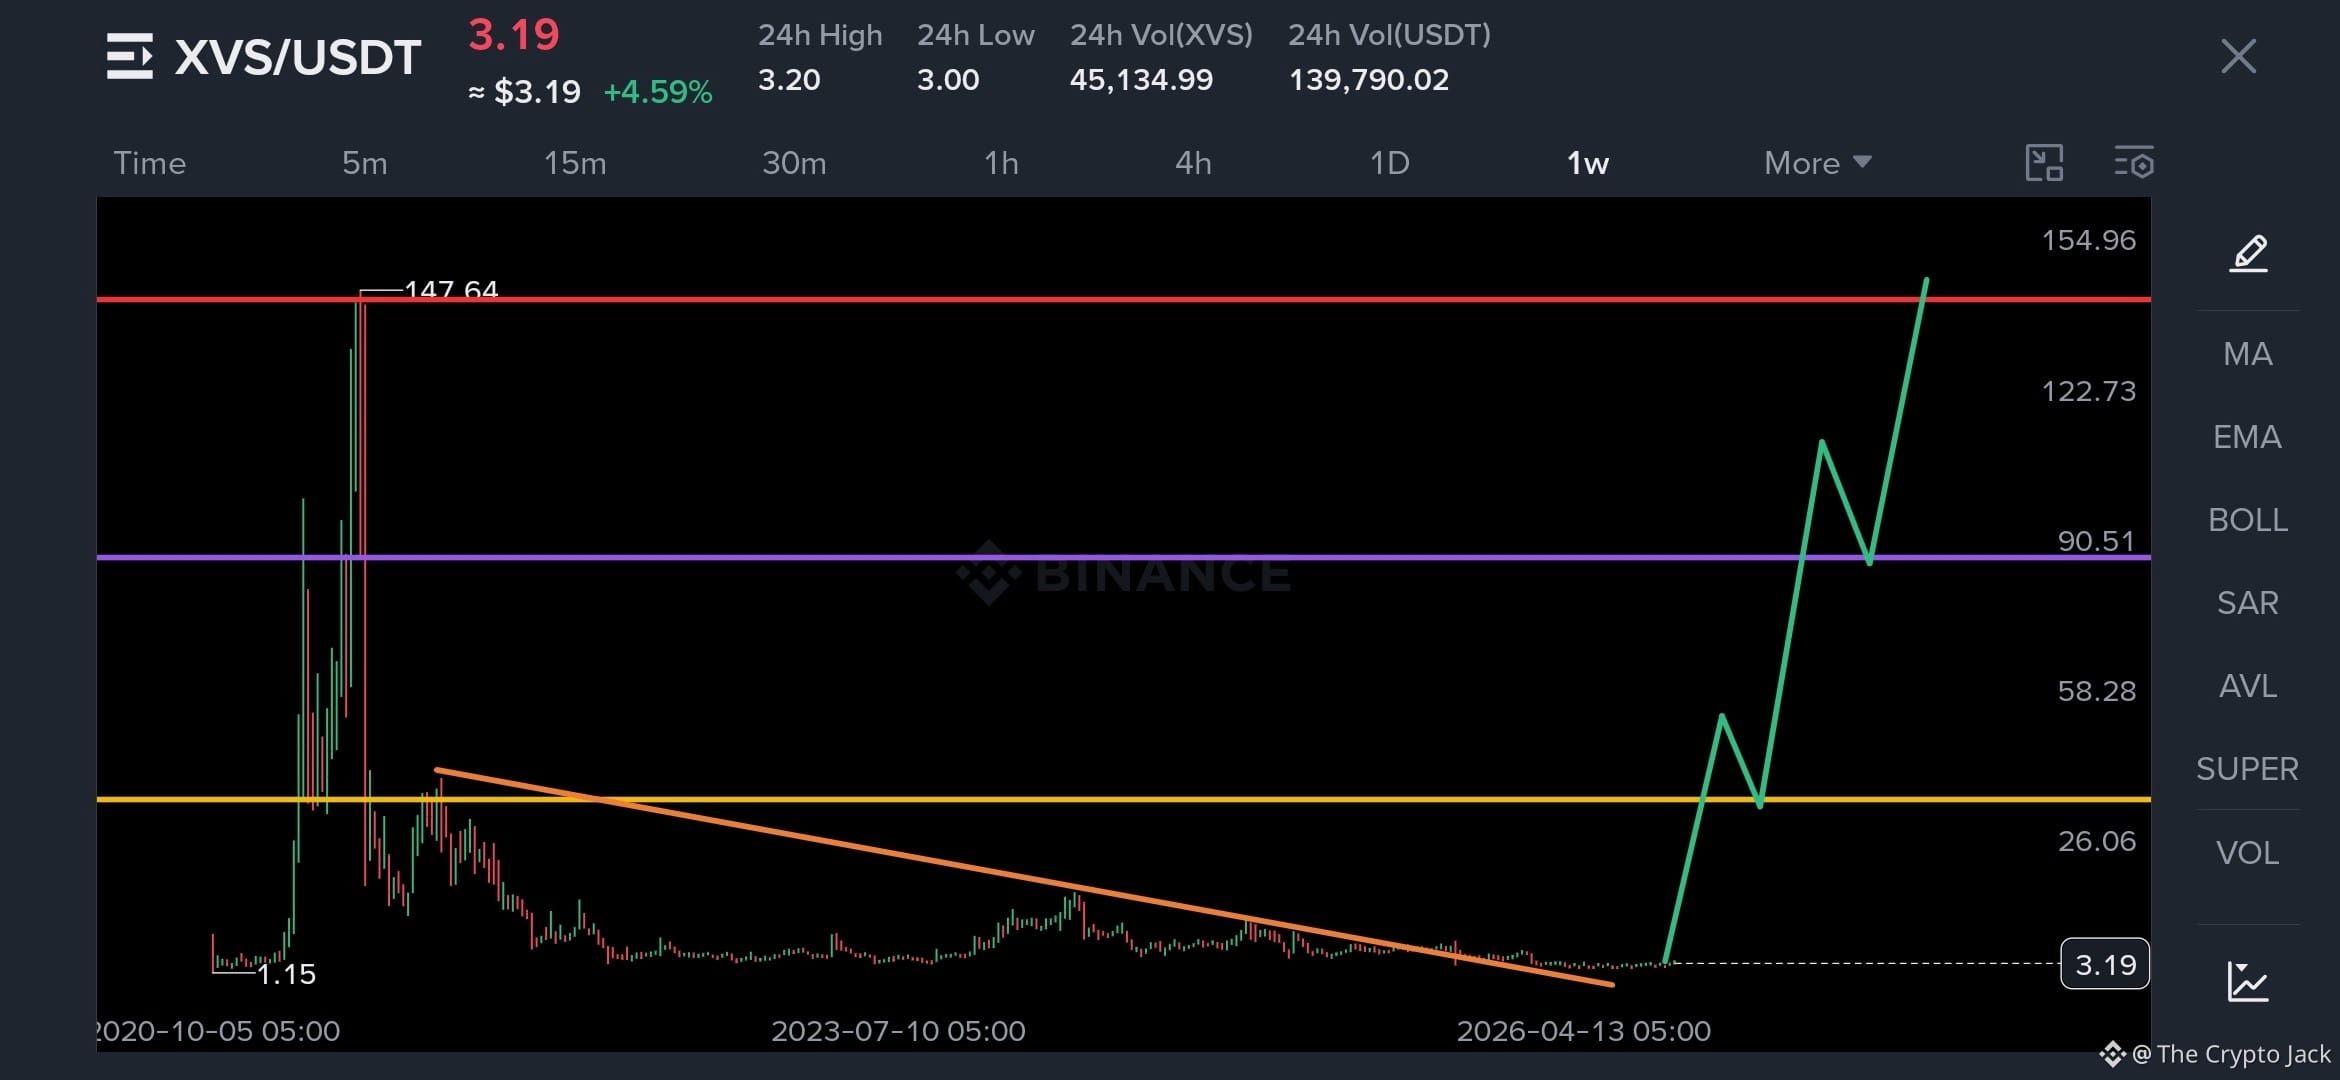Enable the SUPER indicator
This screenshot has height=1080, width=2340.
(x=2247, y=769)
